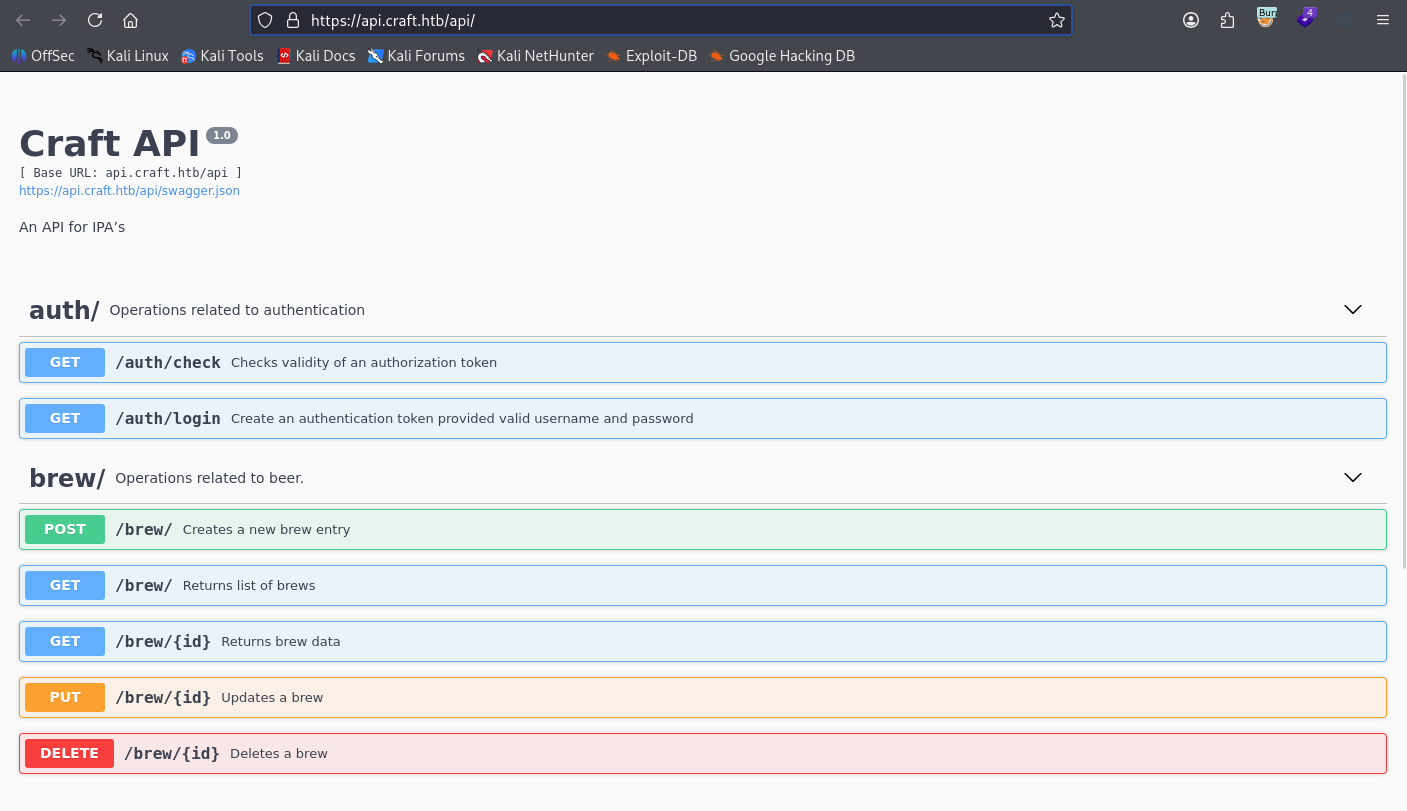Click the brew/ section heading
Screen dimensions: 1407x811
coord(67,478)
